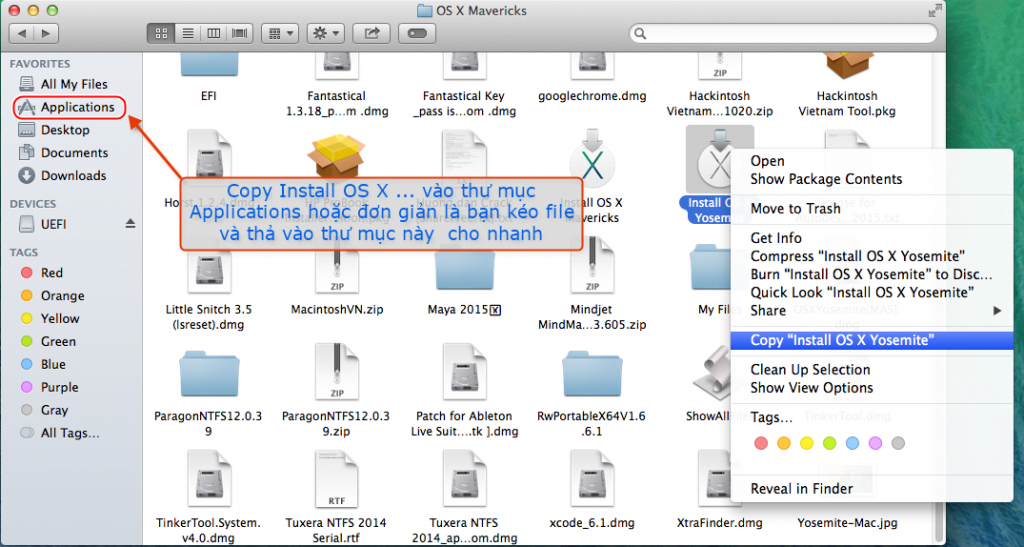Switch to list view in the toolbar
The width and height of the screenshot is (1024, 547).
(187, 33)
